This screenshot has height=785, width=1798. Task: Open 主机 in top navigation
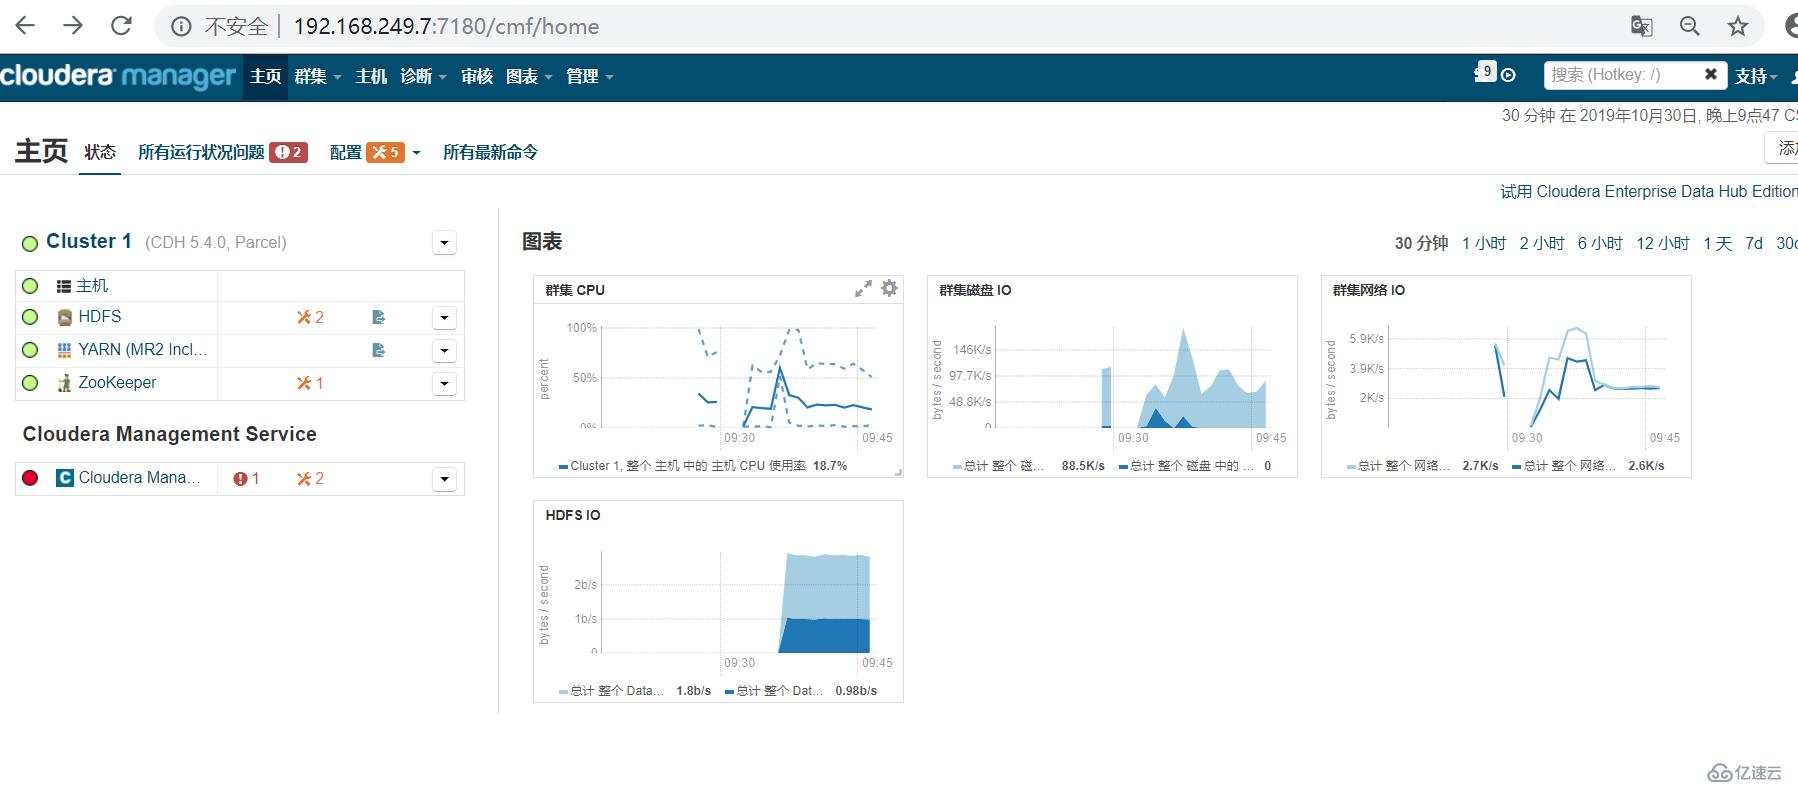click(x=371, y=76)
